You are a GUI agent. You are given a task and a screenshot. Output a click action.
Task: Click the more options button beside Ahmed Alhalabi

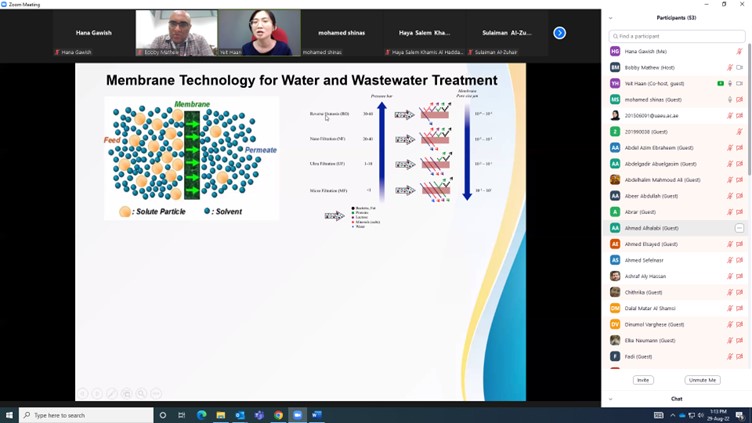click(739, 228)
